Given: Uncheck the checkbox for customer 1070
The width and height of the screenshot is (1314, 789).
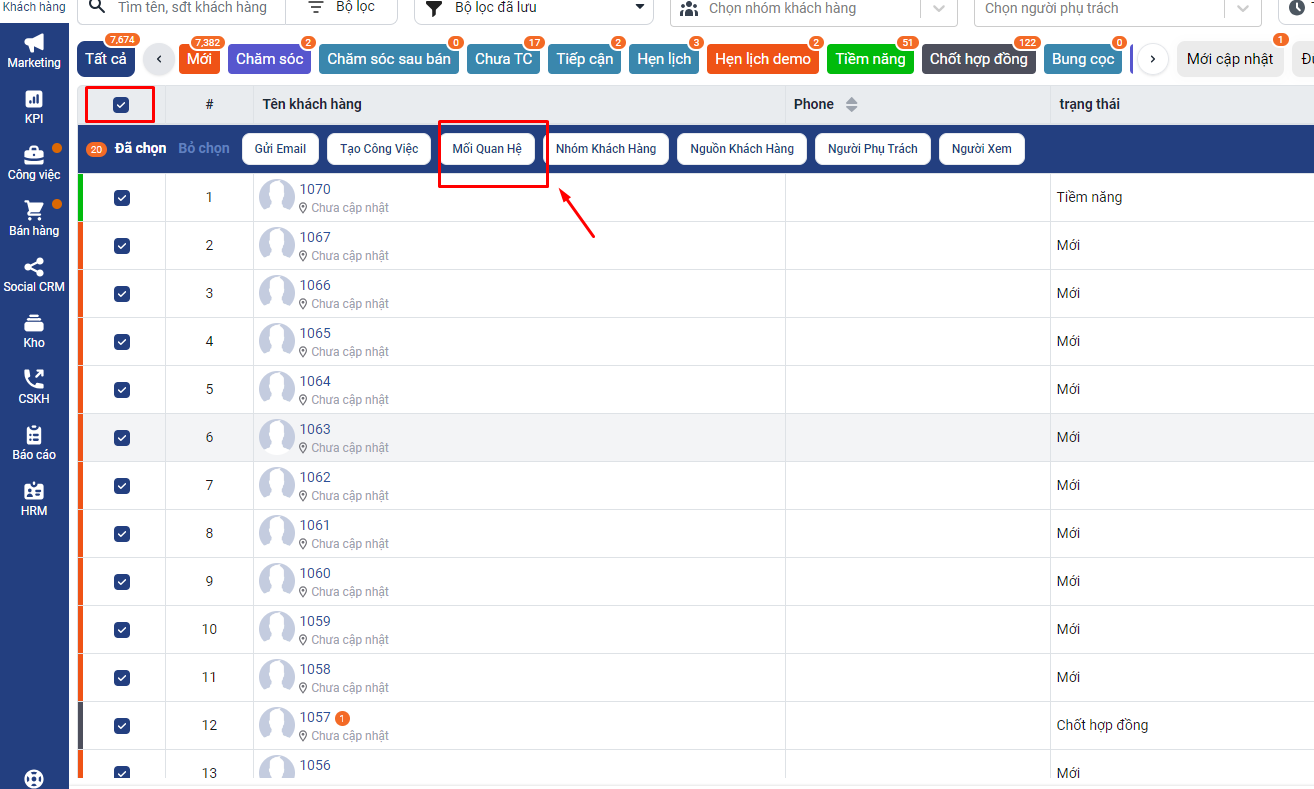Looking at the screenshot, I should pyautogui.click(x=122, y=198).
